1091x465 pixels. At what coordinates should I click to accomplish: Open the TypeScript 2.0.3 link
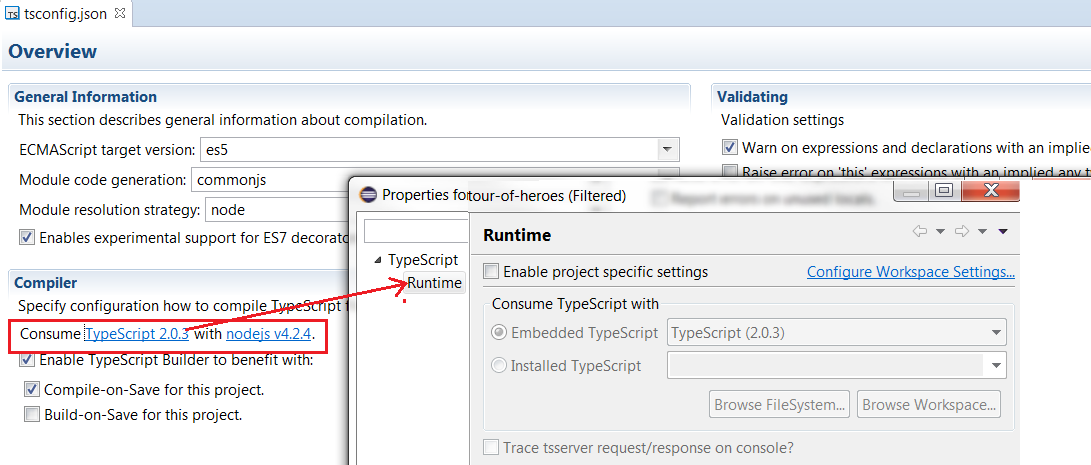coord(136,334)
